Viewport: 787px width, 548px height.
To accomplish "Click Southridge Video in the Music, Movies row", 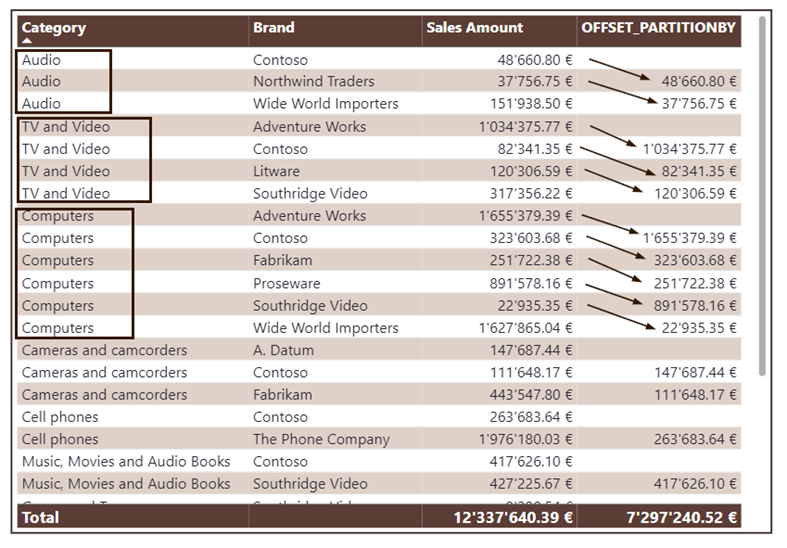I will [x=310, y=484].
